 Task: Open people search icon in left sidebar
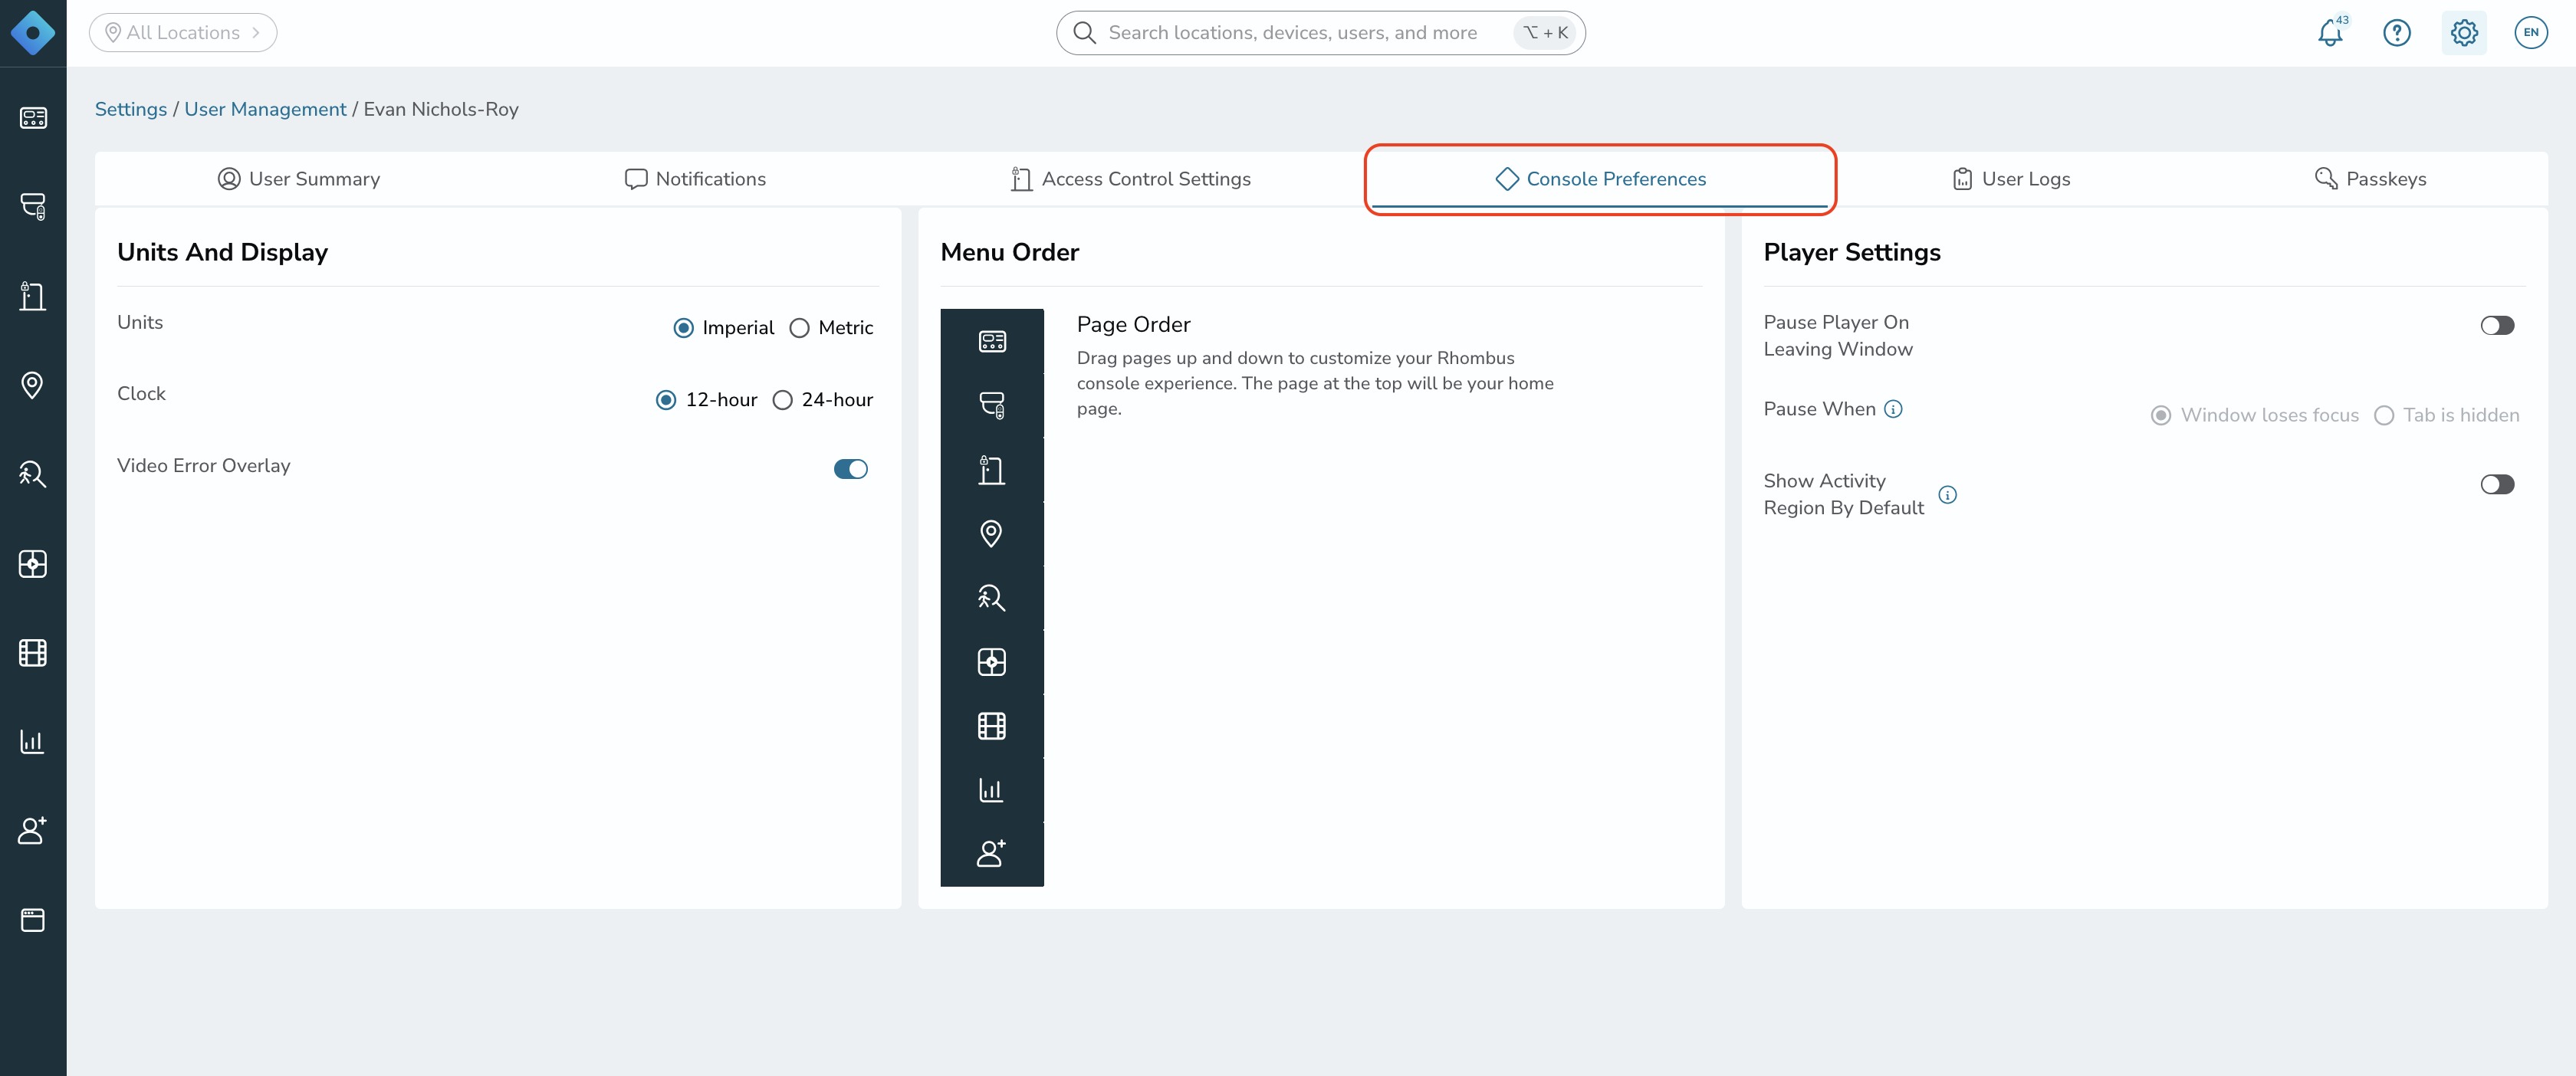click(33, 474)
